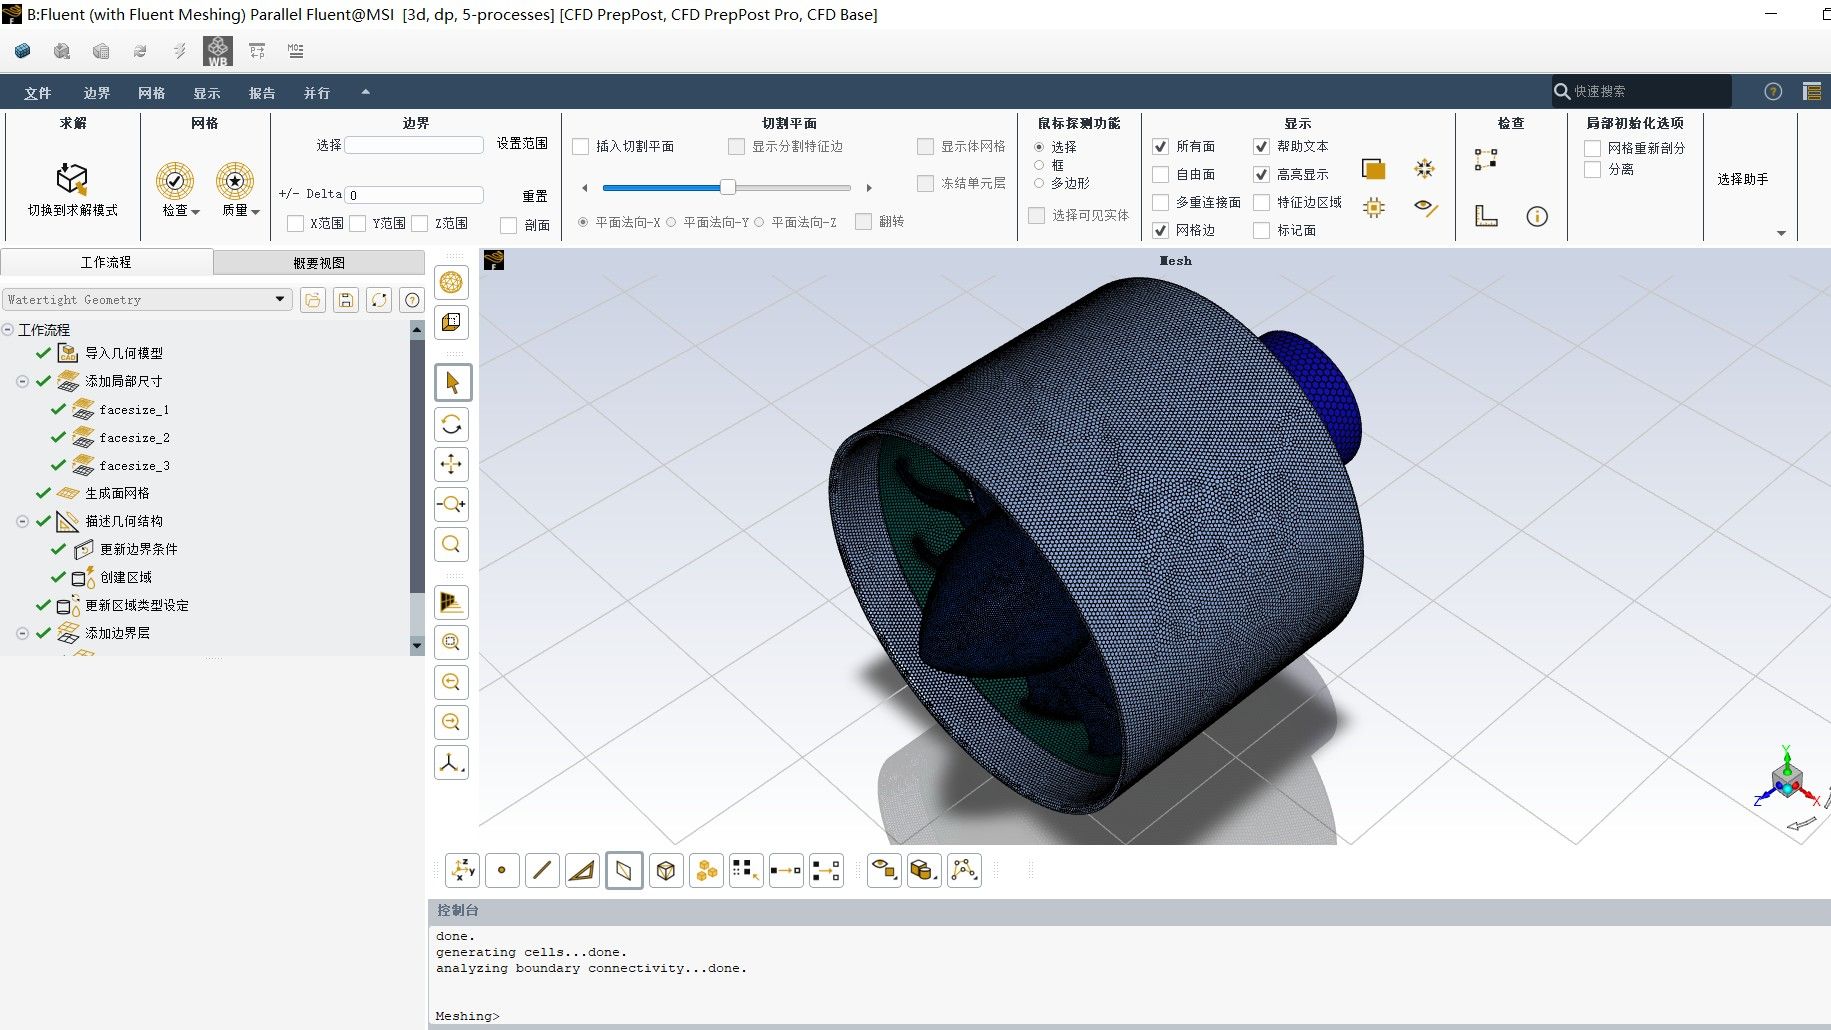Select the pan view tool
The height and width of the screenshot is (1030, 1831).
452,464
